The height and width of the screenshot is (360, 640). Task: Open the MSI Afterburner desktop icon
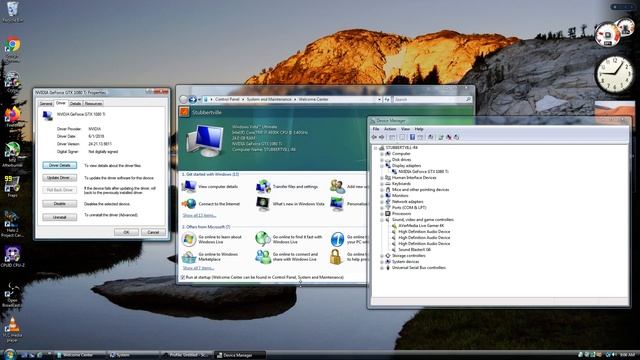[x=13, y=153]
